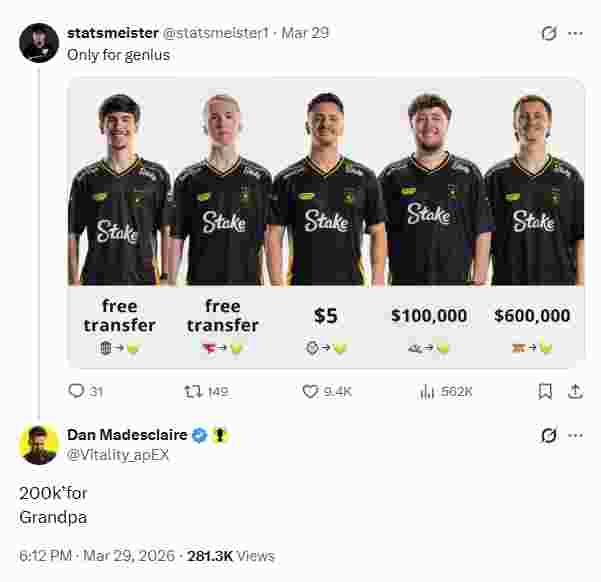
Task: Click the 281.3K Views count
Action: click(230, 555)
